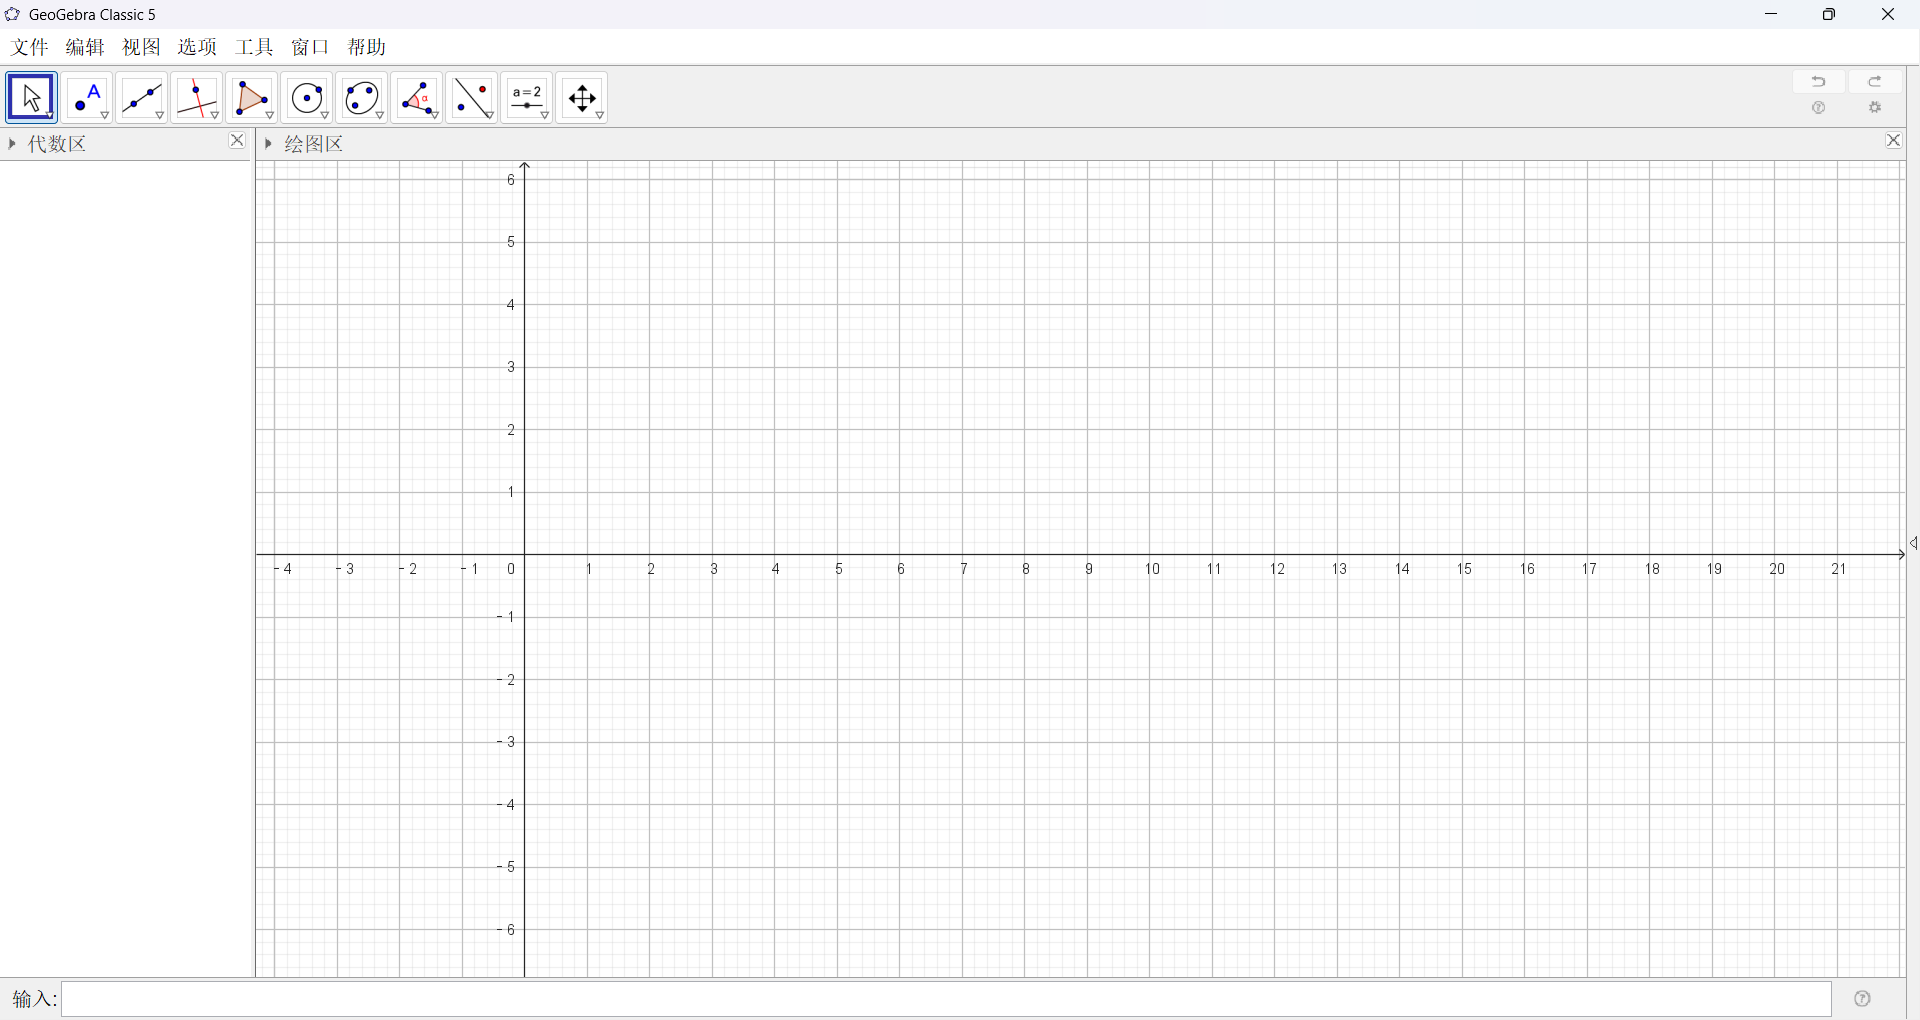Viewport: 1920px width, 1020px height.
Task: Open the 编辑 menu
Action: [85, 47]
